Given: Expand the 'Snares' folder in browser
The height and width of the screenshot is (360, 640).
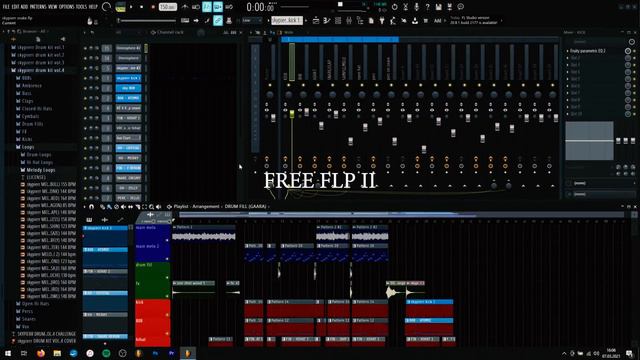Looking at the screenshot, I should [26, 319].
